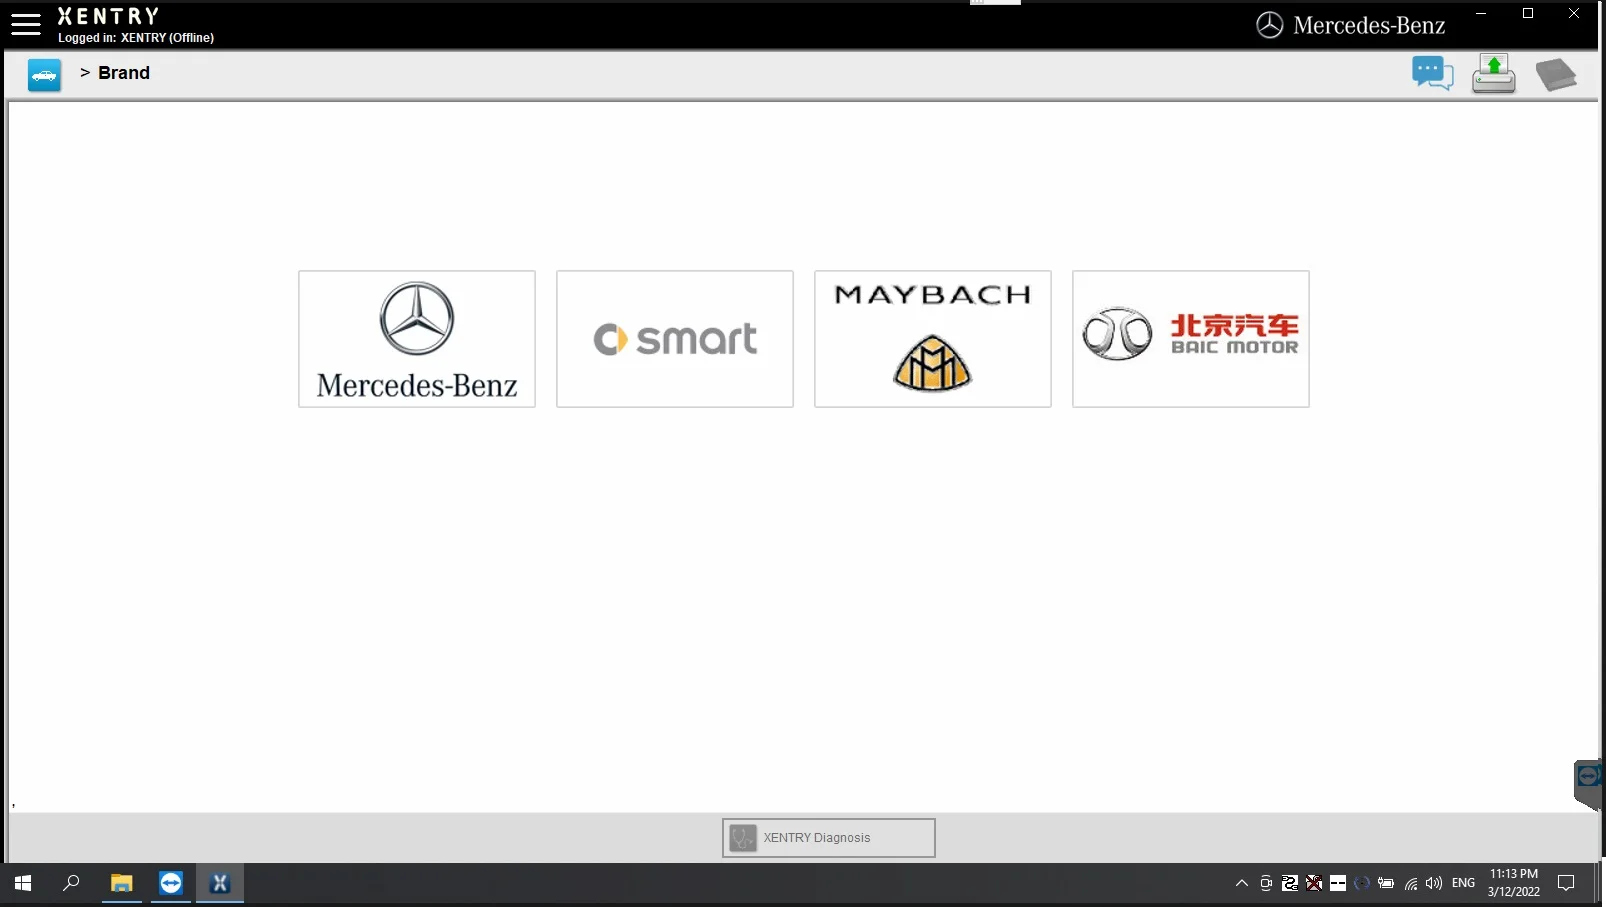Open the Windows Start menu
This screenshot has width=1606, height=907.
tap(23, 883)
